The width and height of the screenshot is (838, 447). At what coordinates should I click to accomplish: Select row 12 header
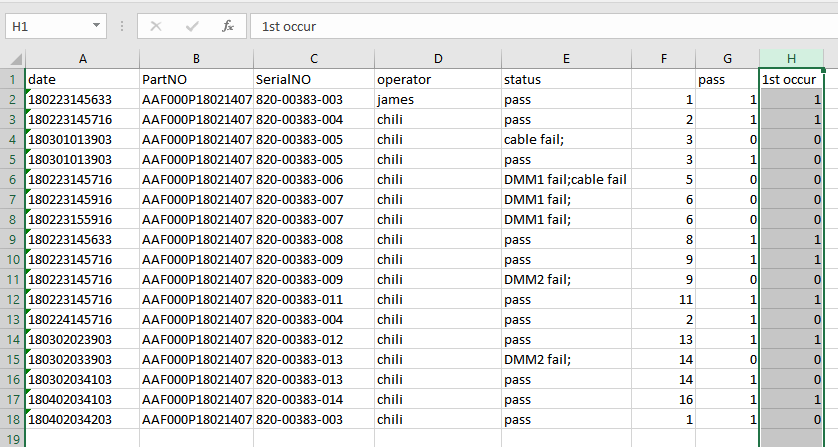click(x=12, y=299)
